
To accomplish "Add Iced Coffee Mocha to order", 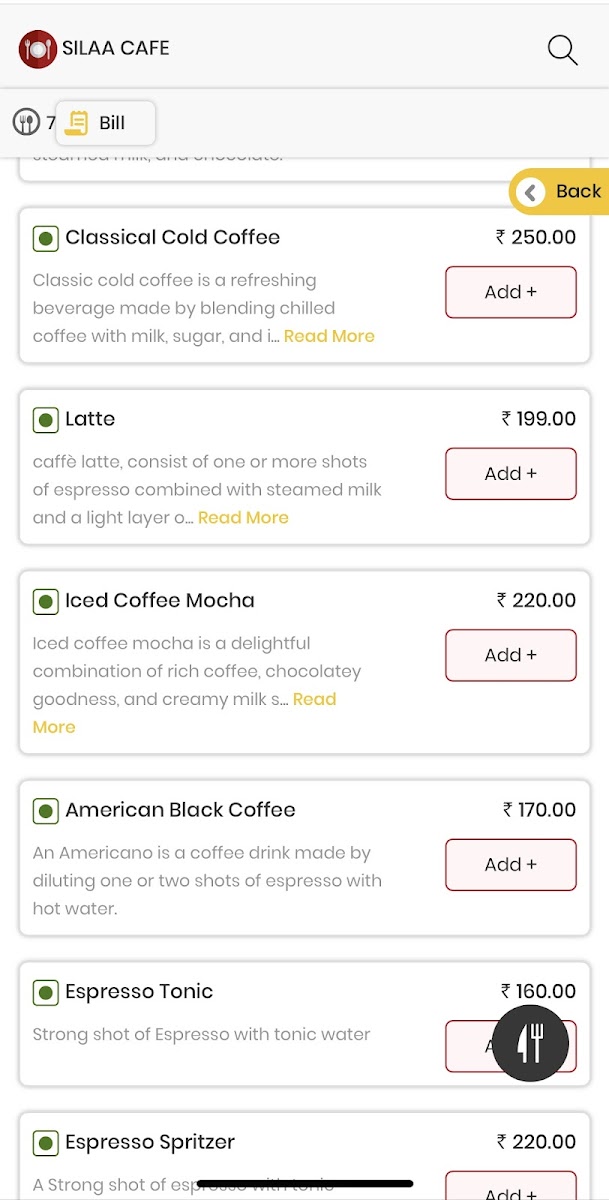I will coord(510,656).
